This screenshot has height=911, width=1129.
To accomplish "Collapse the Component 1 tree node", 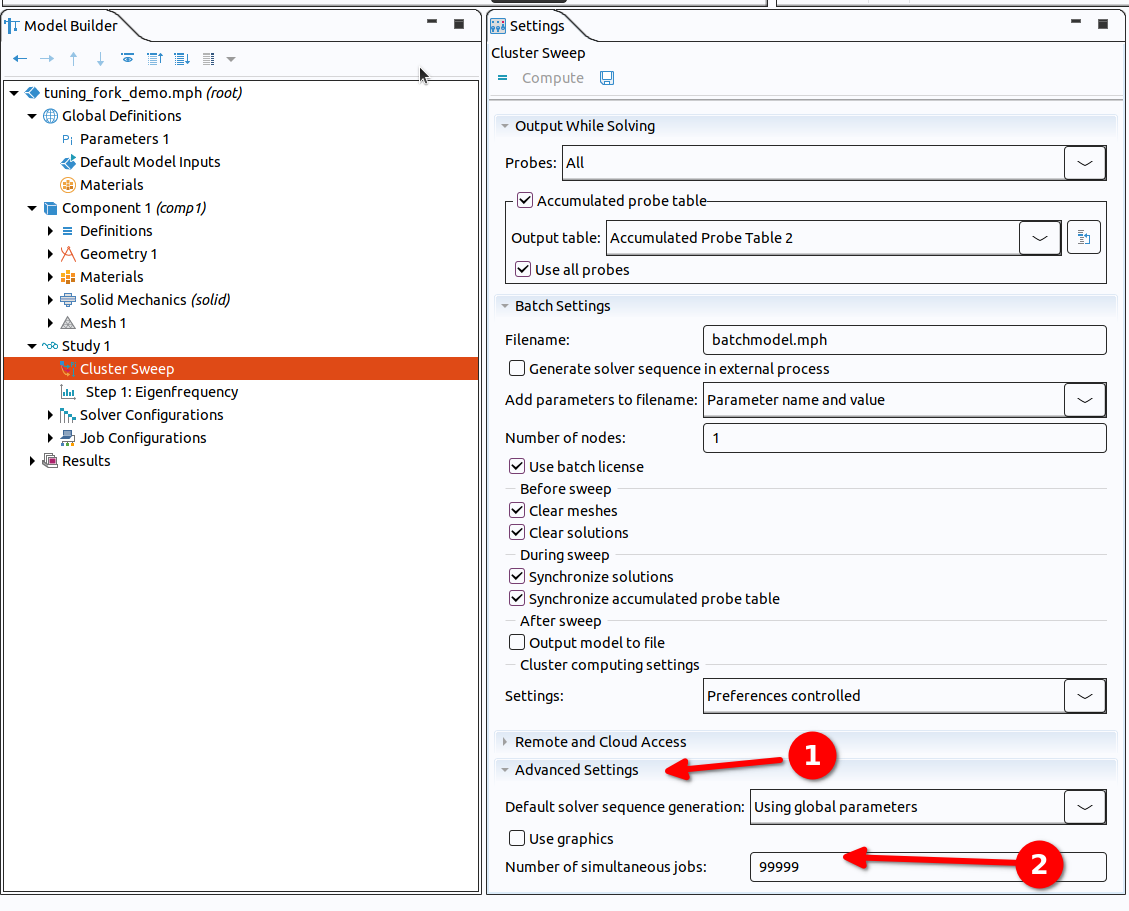I will (x=32, y=208).
